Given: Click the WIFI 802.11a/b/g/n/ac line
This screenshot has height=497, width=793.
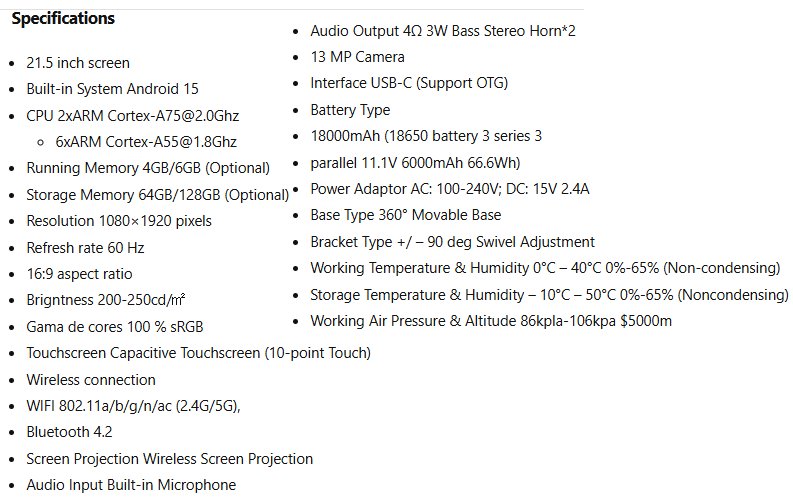Looking at the screenshot, I should [x=133, y=406].
